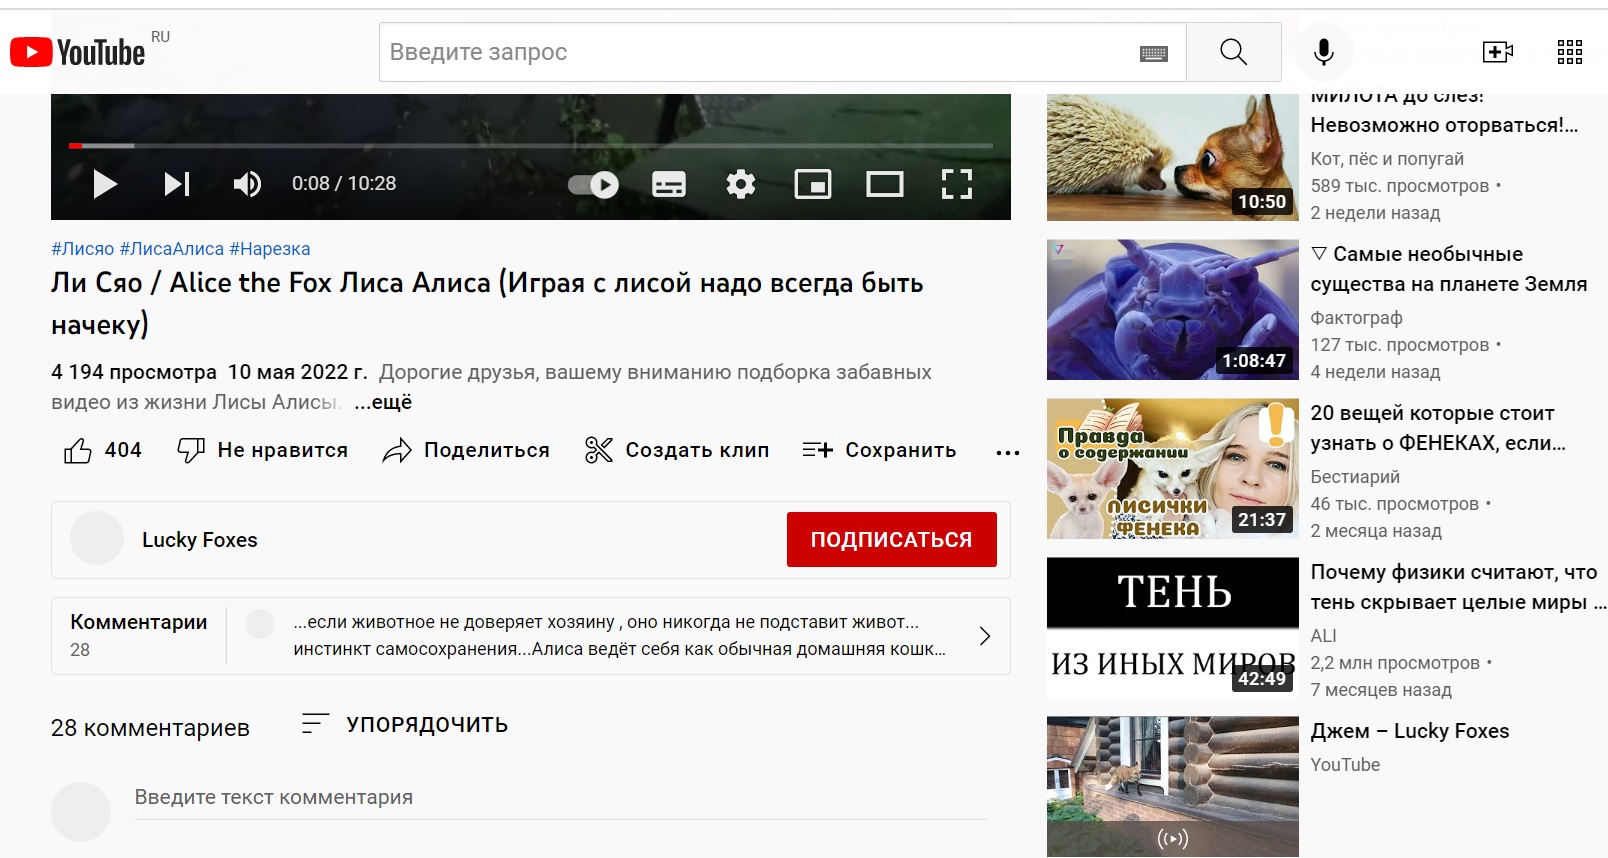Dislike the video via Не нравится

tap(262, 450)
